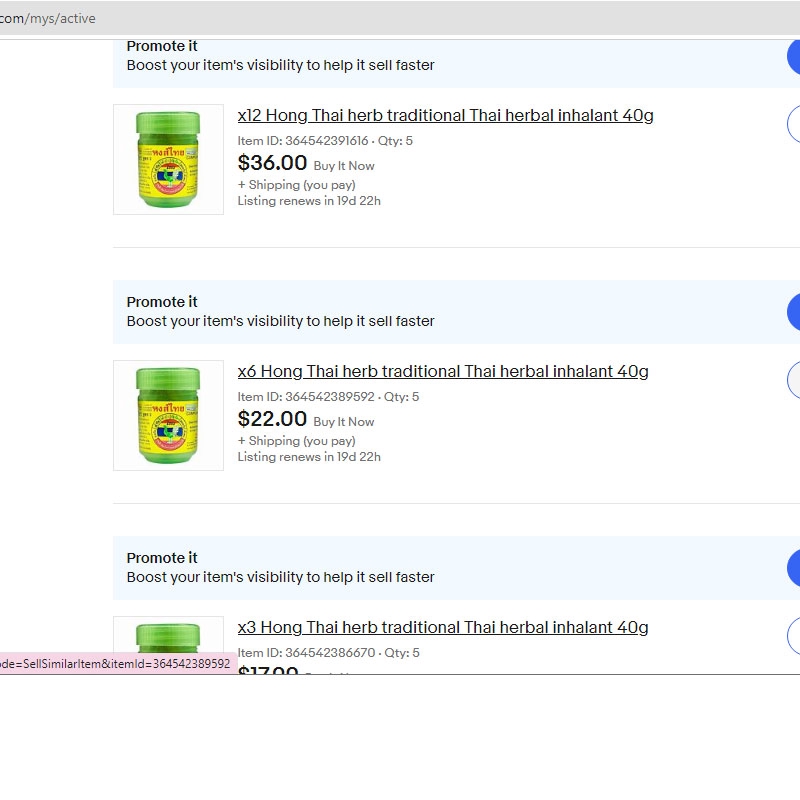Click 'Boost your item's visibility' text above x3 listing

pos(281,578)
